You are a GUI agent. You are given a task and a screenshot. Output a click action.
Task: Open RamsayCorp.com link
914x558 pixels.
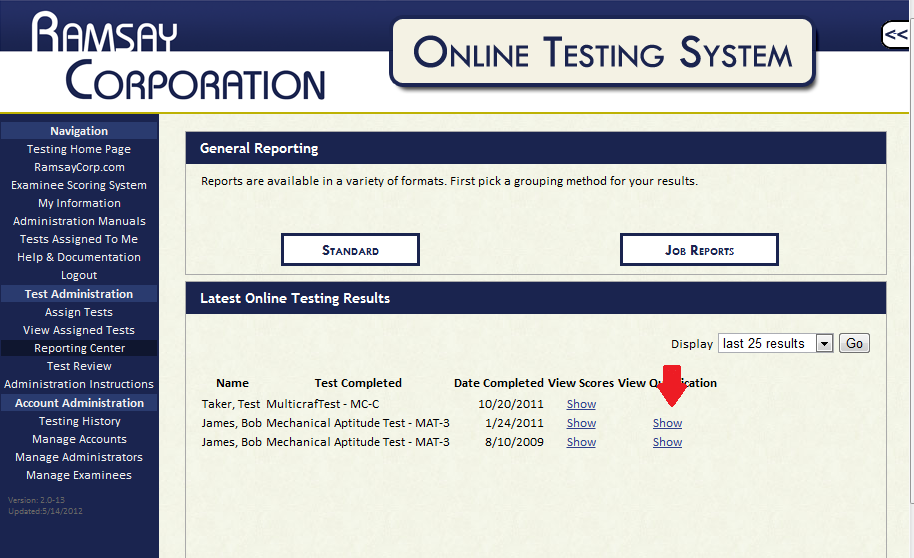pyautogui.click(x=79, y=167)
